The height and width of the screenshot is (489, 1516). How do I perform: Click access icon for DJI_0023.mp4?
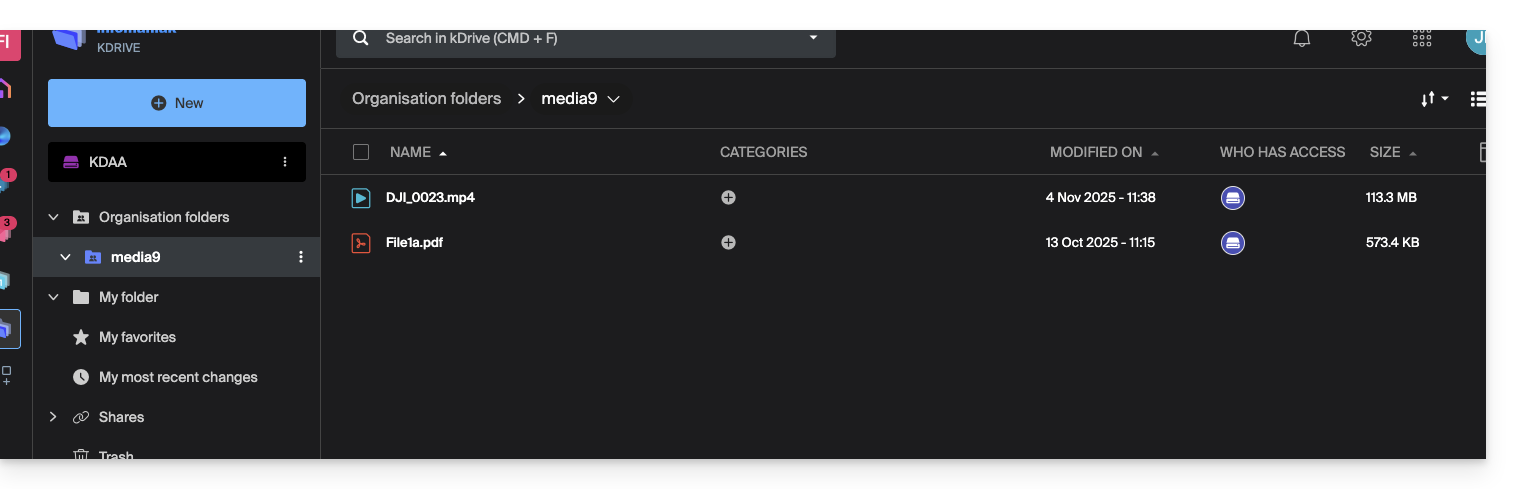click(x=1232, y=198)
